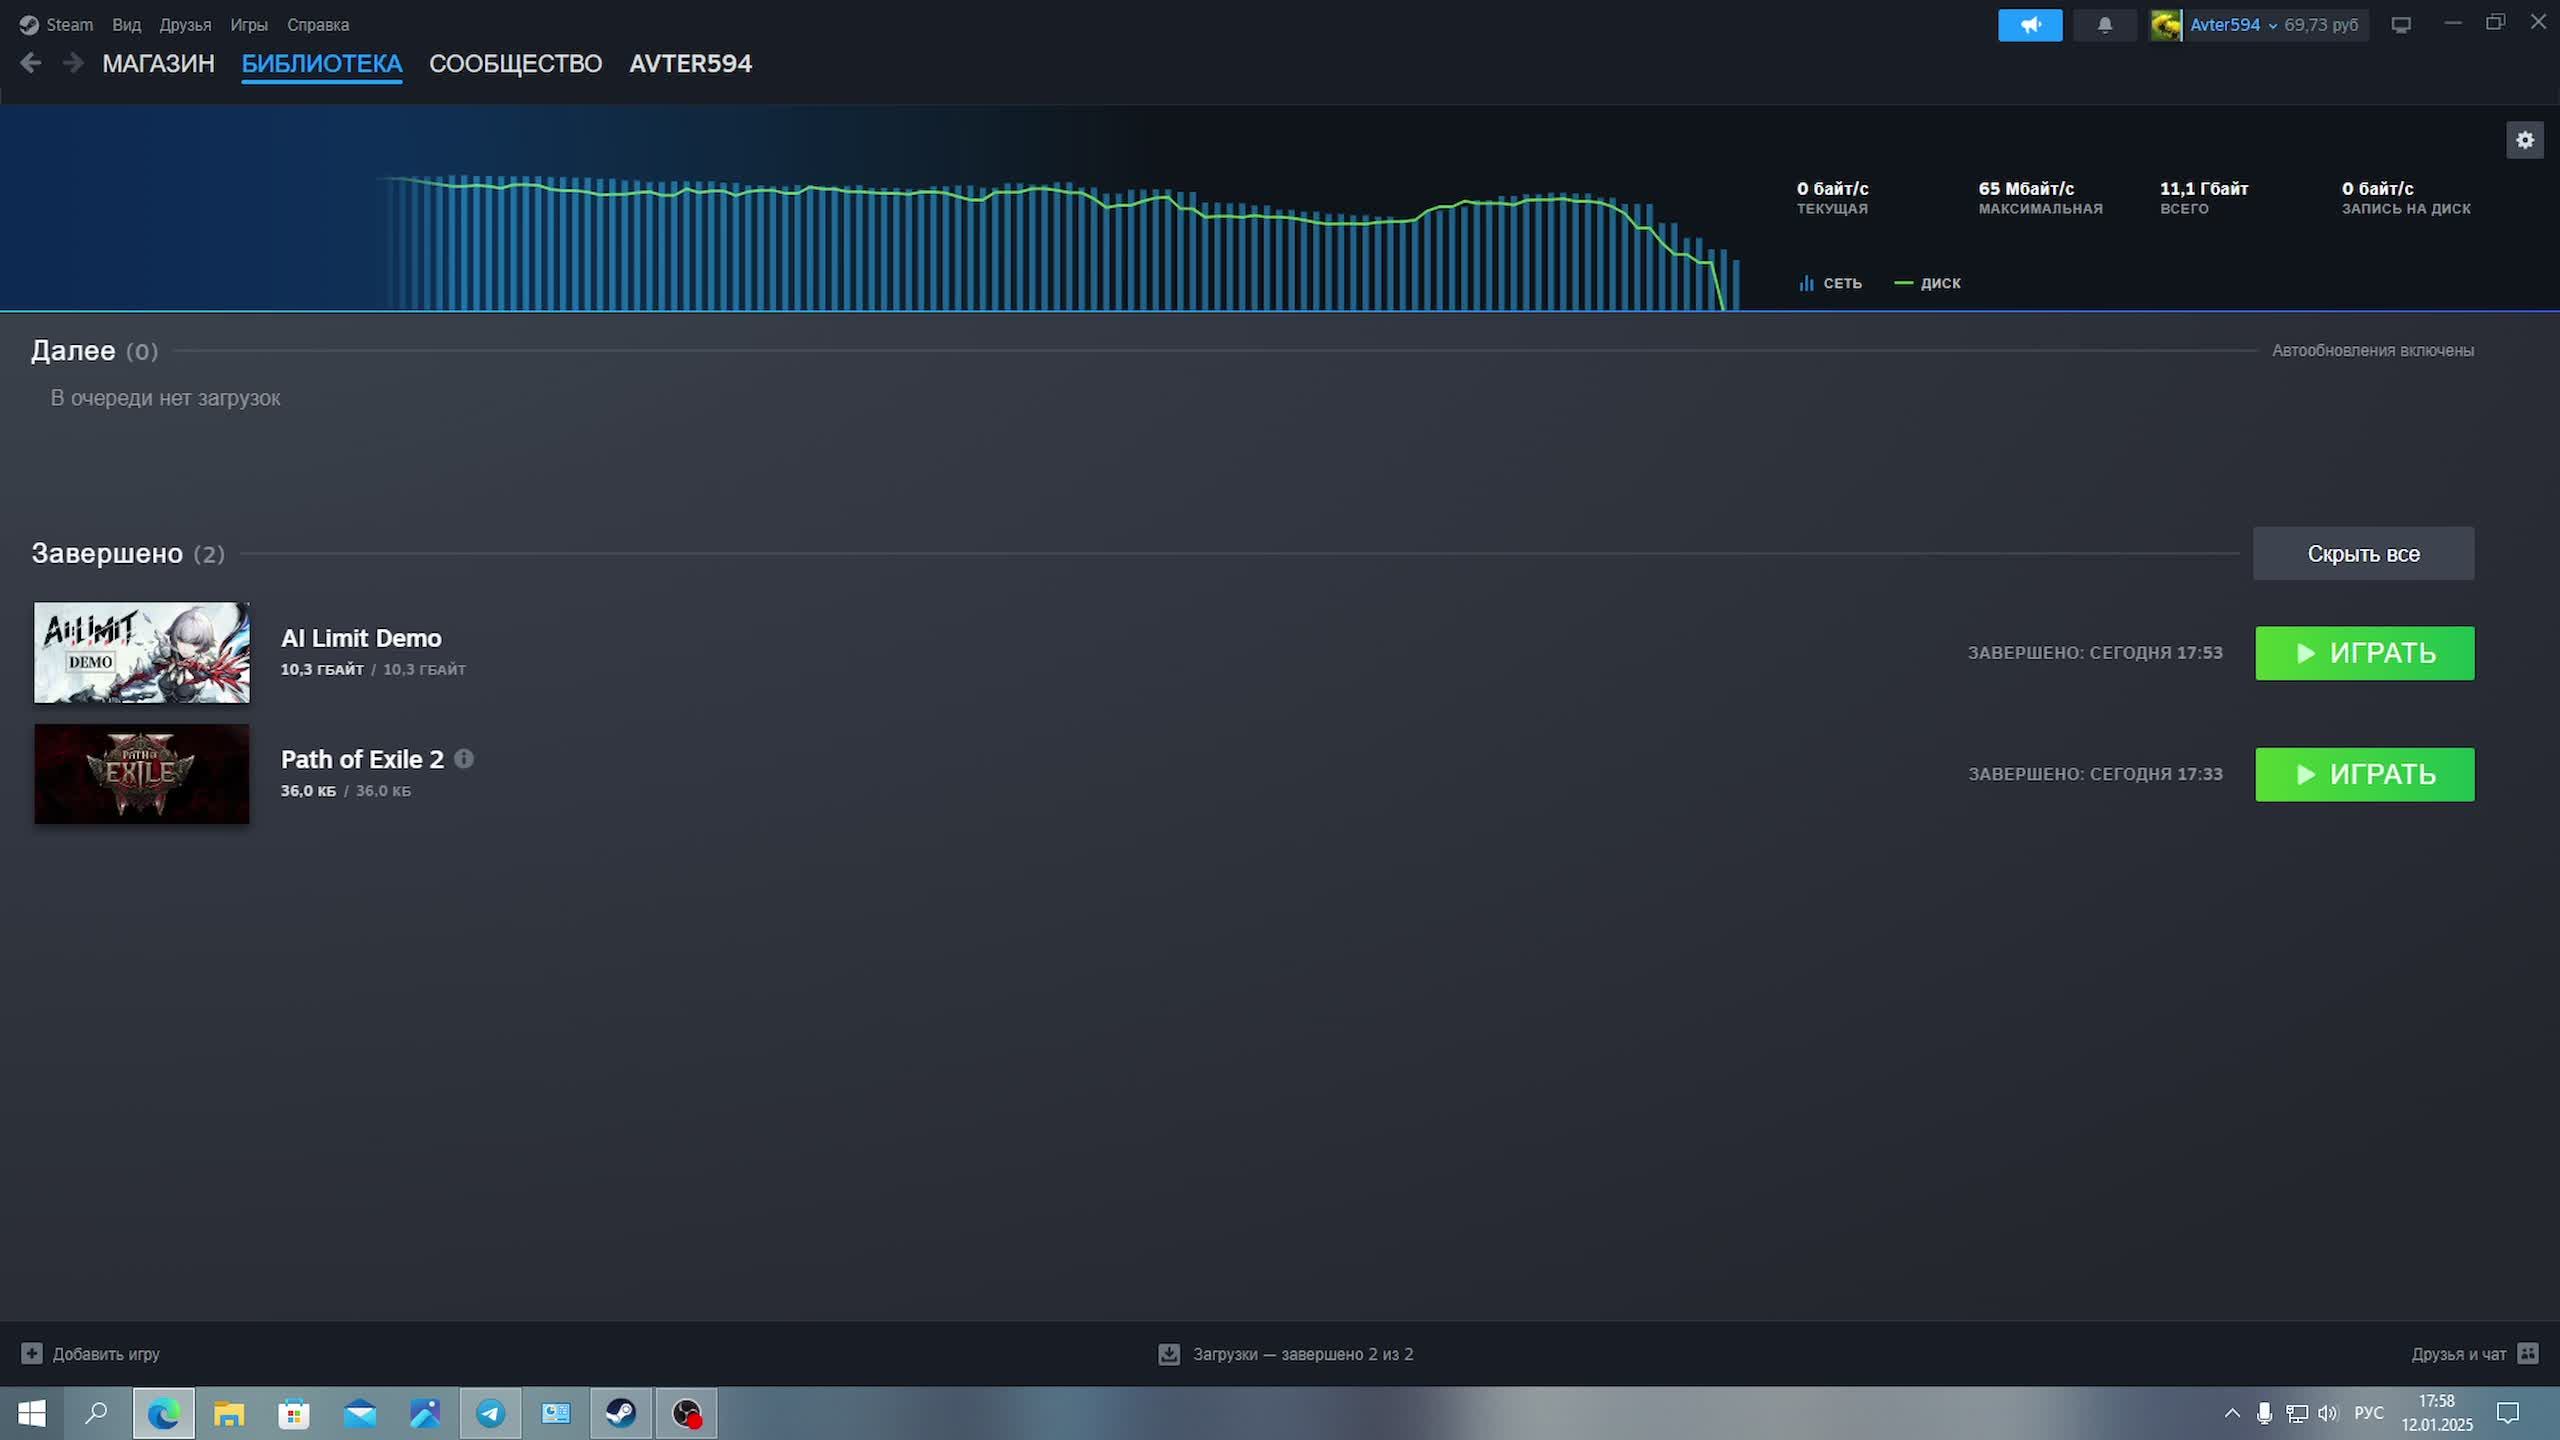
Task: Open File Explorer from taskbar
Action: click(229, 1413)
